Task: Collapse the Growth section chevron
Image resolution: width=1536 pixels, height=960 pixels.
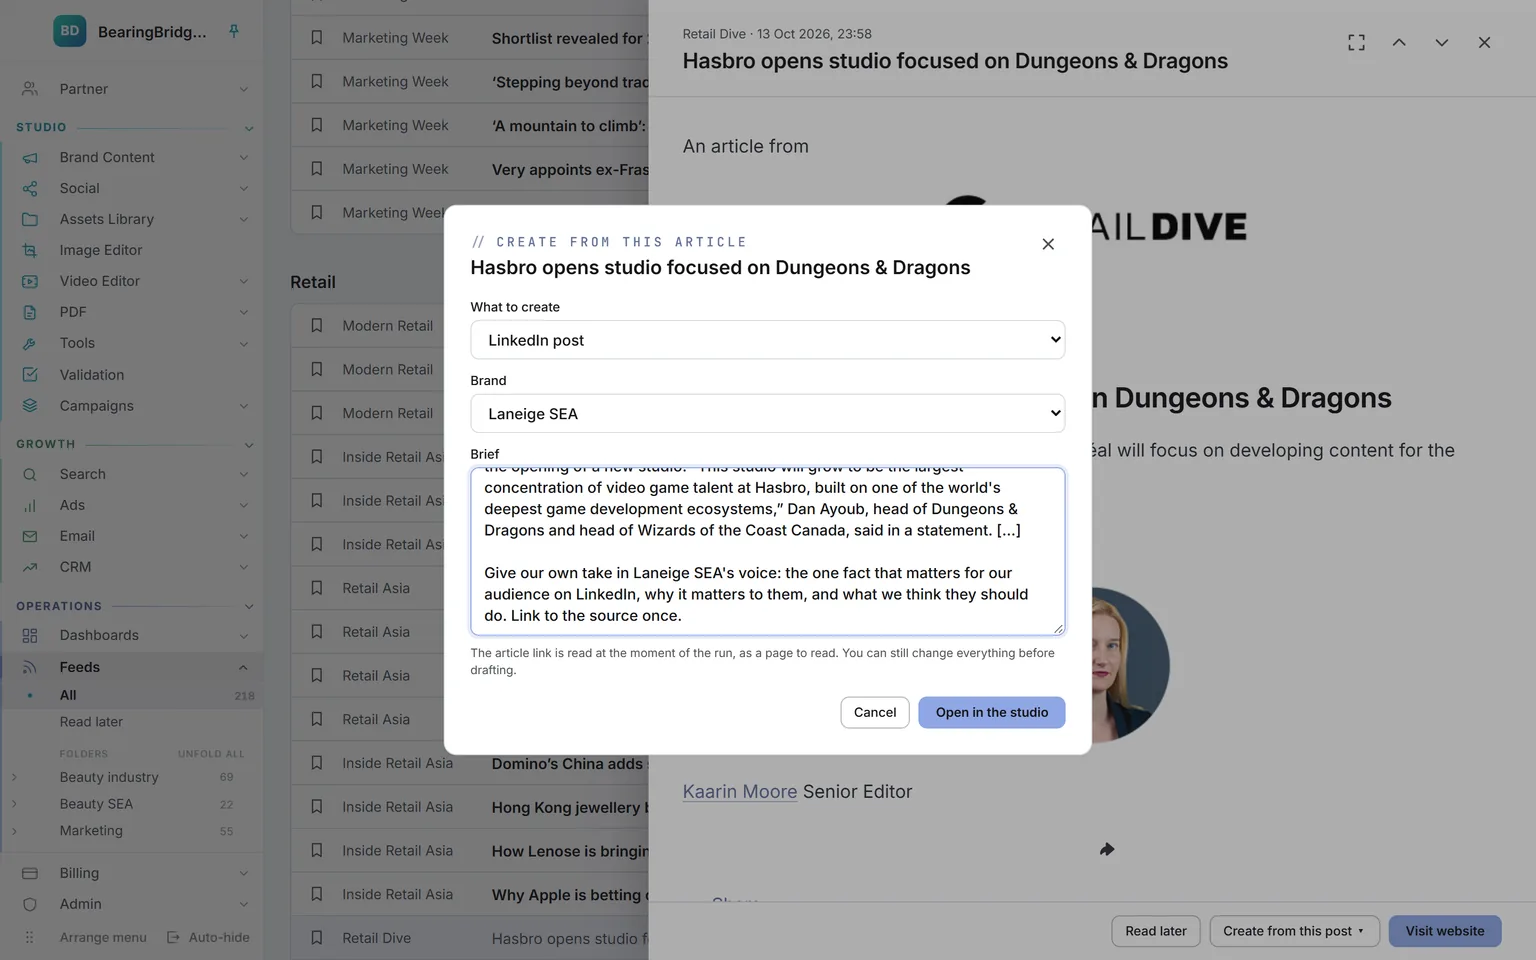Action: coord(248,445)
